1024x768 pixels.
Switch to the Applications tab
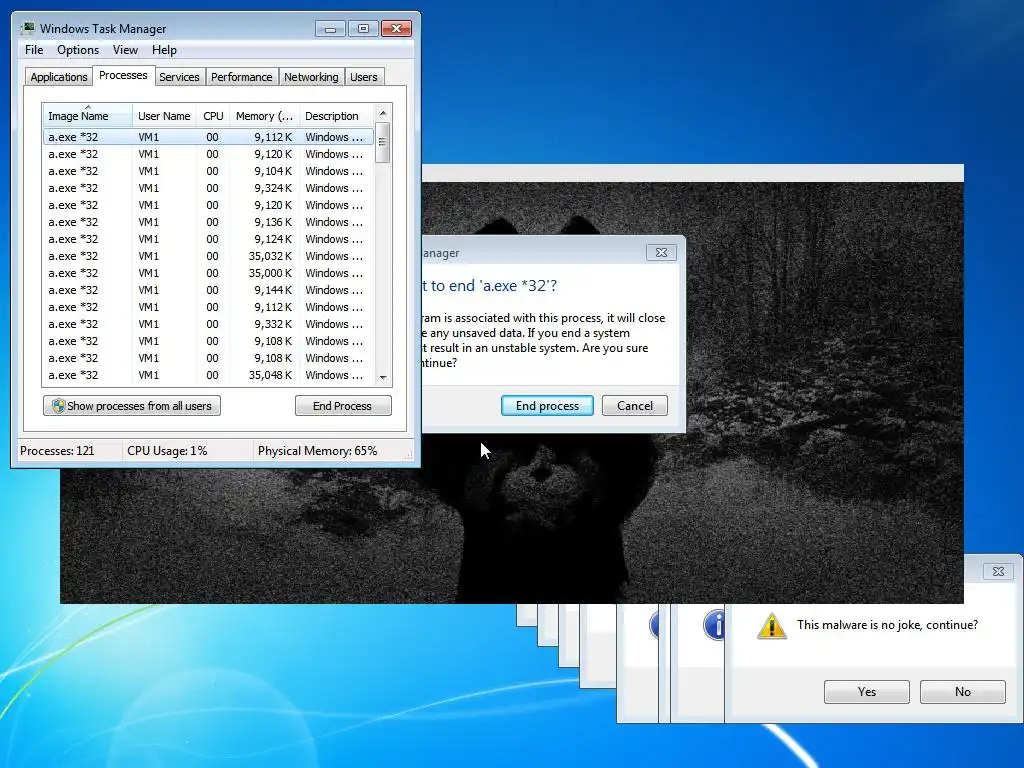coord(59,77)
